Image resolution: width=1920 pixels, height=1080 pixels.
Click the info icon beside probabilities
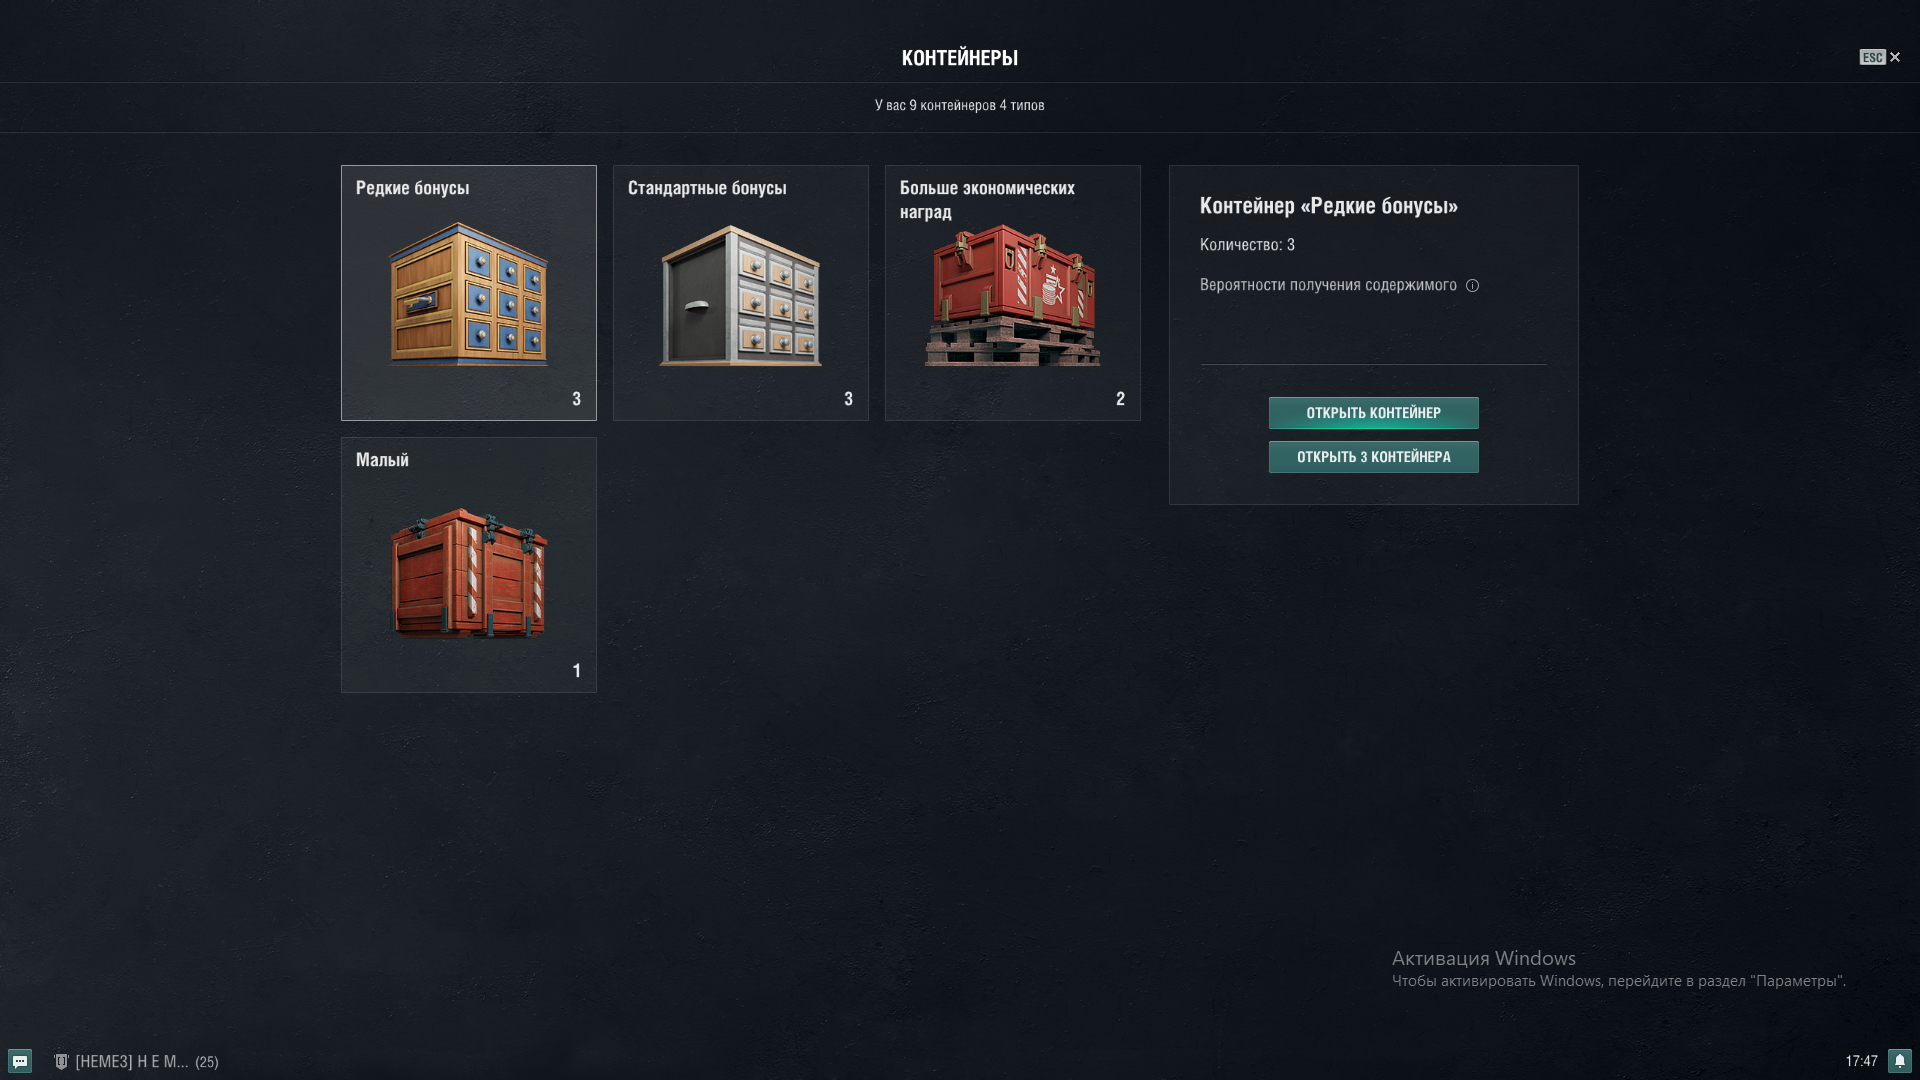(1472, 286)
